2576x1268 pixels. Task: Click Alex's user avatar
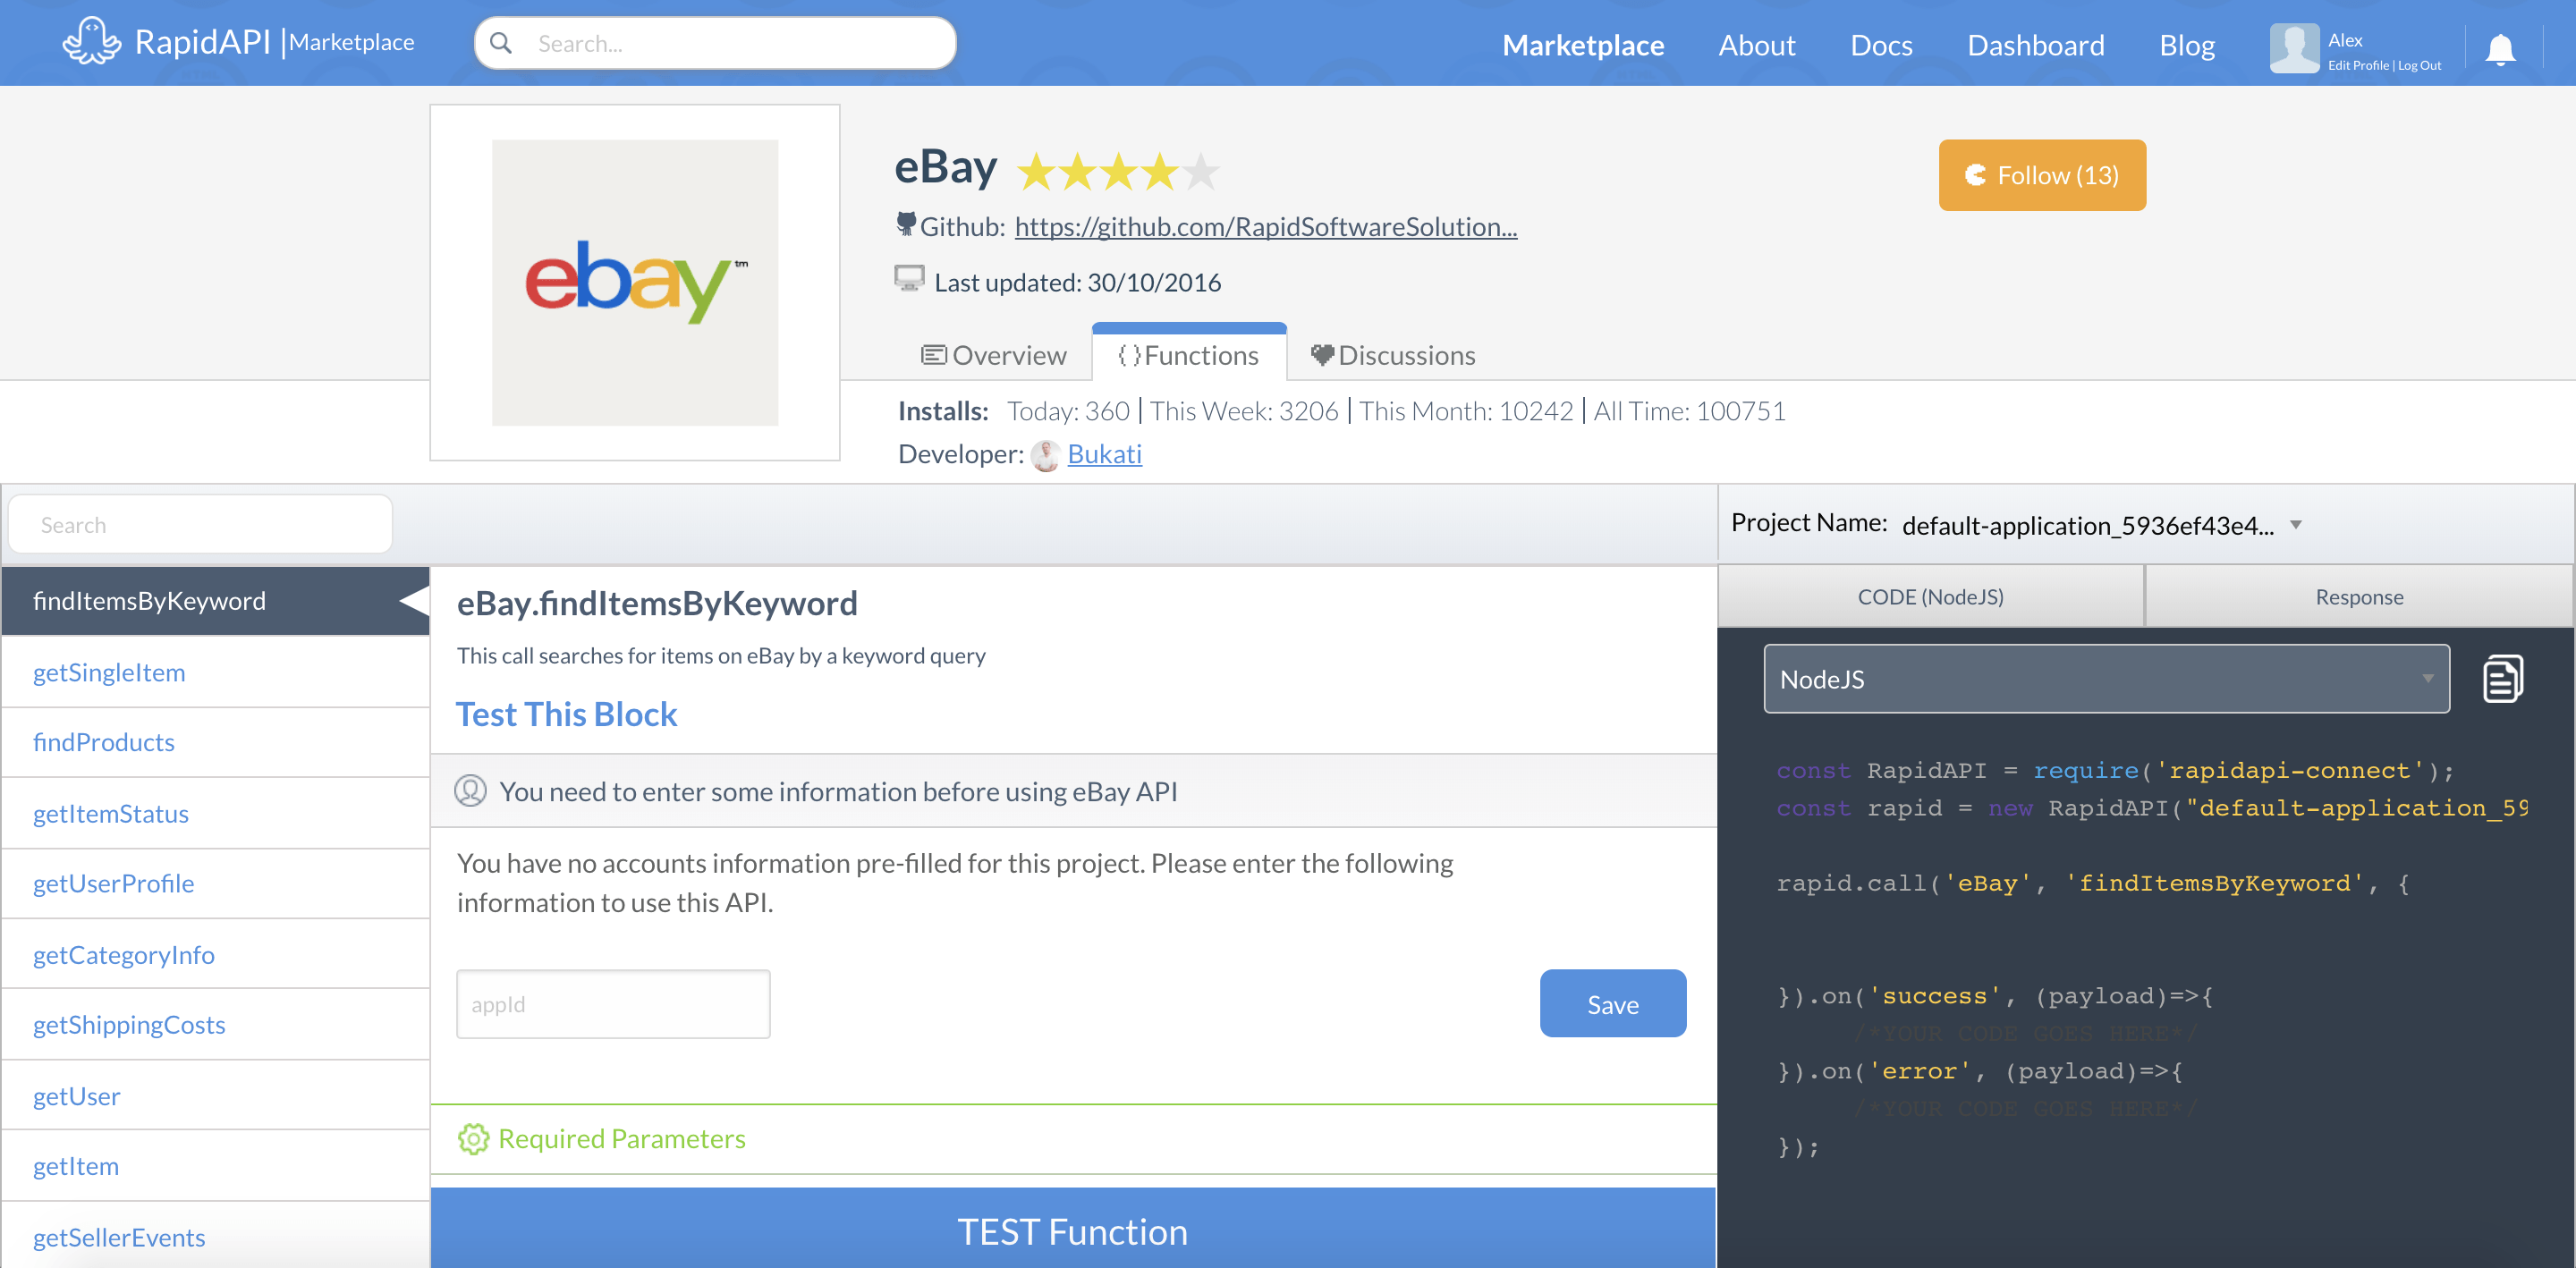click(x=2294, y=48)
